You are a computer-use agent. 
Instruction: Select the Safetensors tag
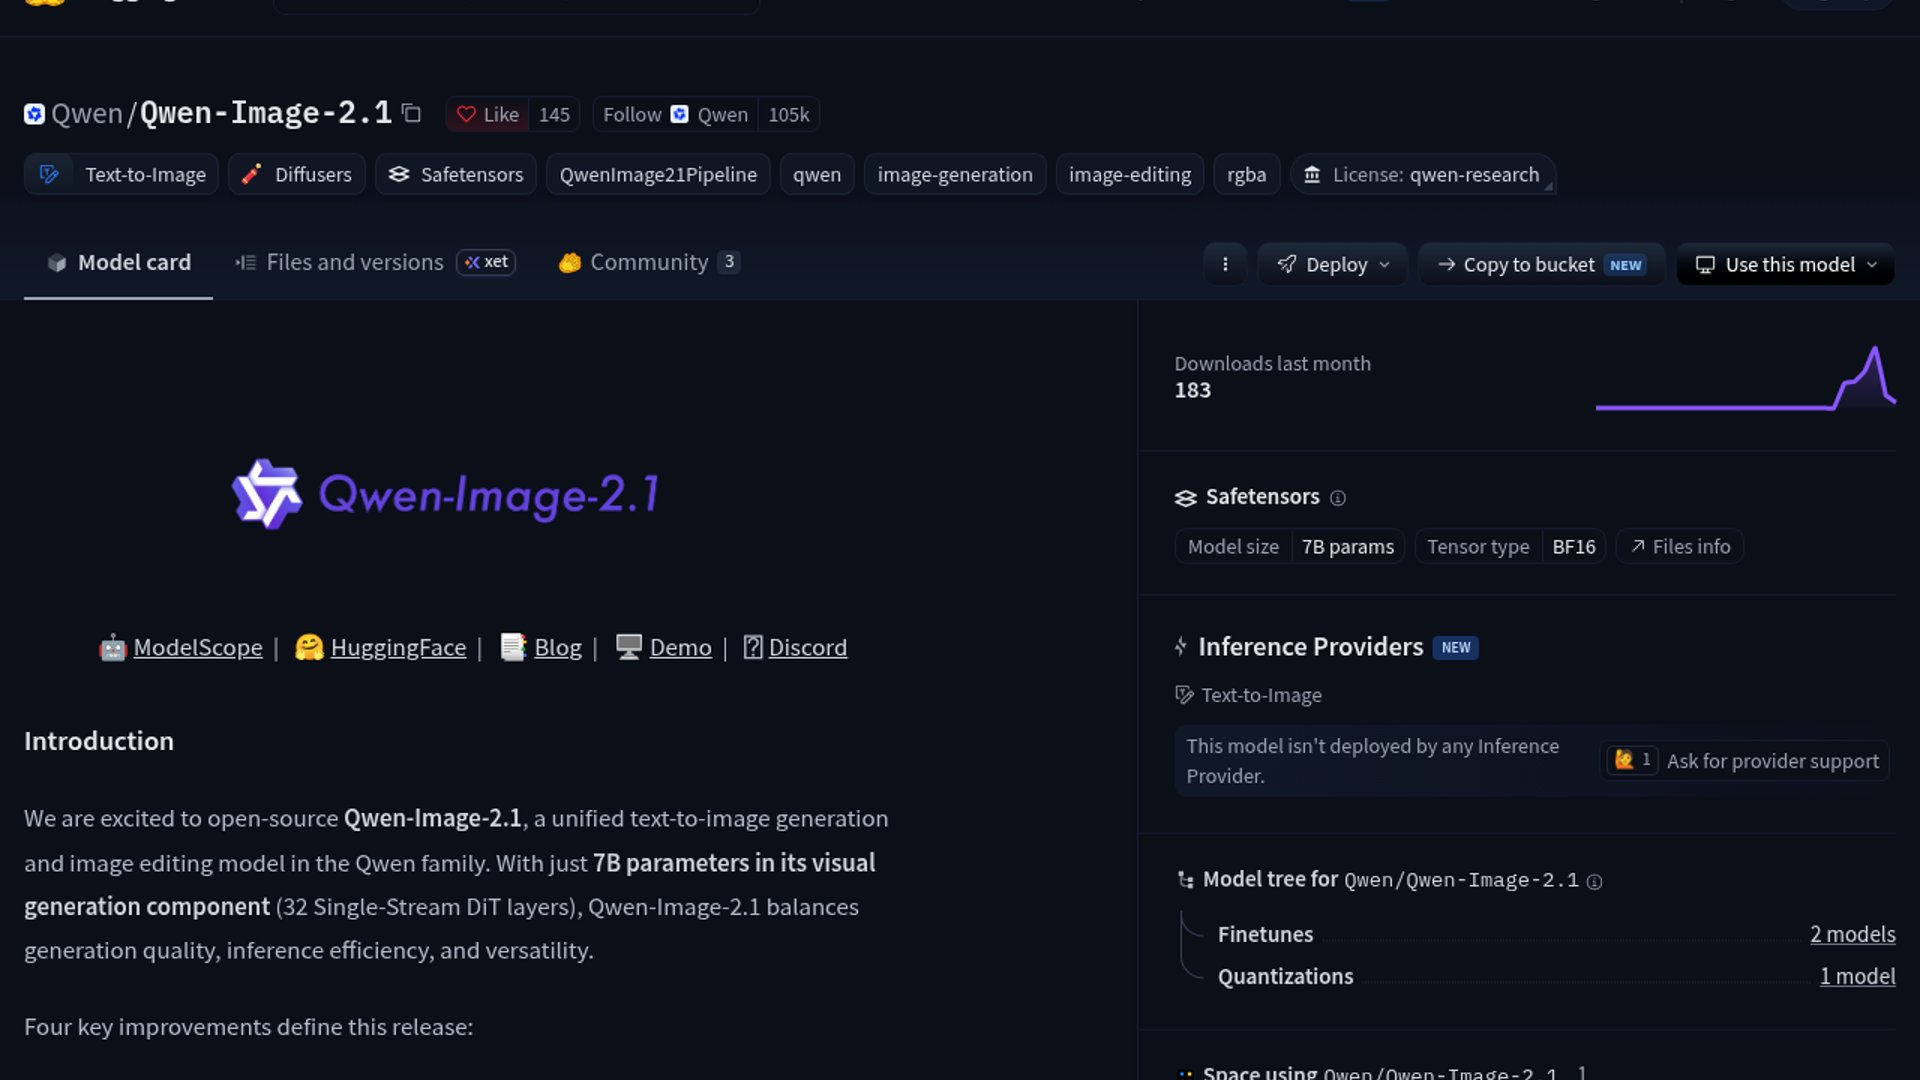[456, 175]
